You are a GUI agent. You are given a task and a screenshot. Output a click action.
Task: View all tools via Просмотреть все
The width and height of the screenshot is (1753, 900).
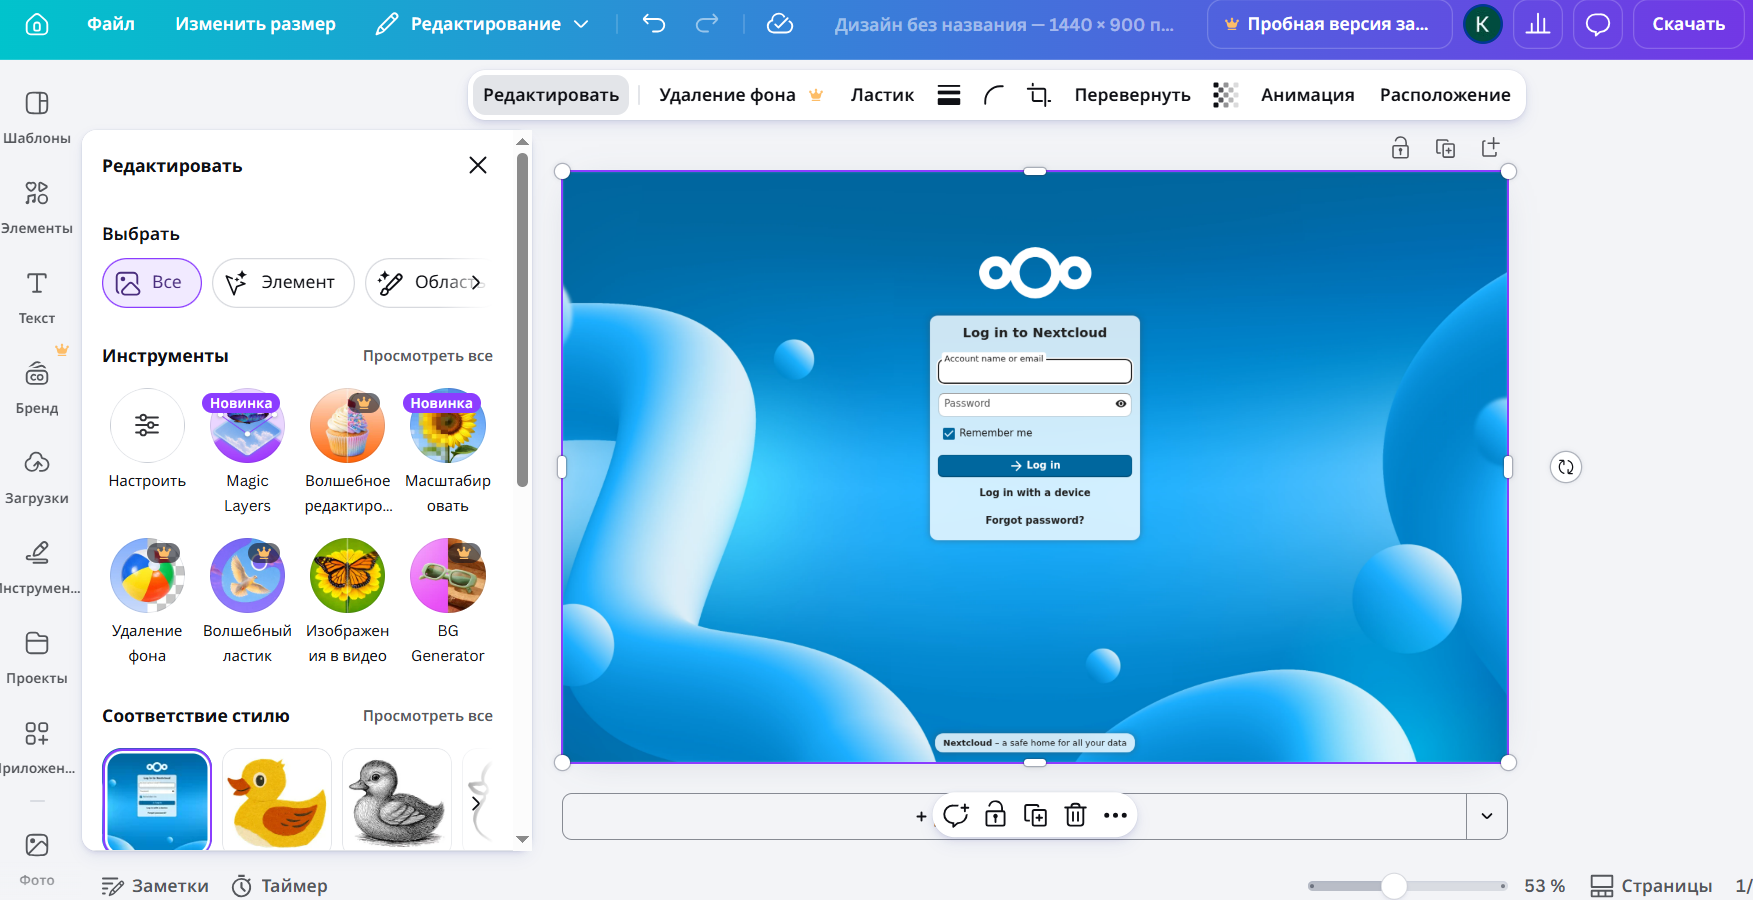[x=428, y=356]
